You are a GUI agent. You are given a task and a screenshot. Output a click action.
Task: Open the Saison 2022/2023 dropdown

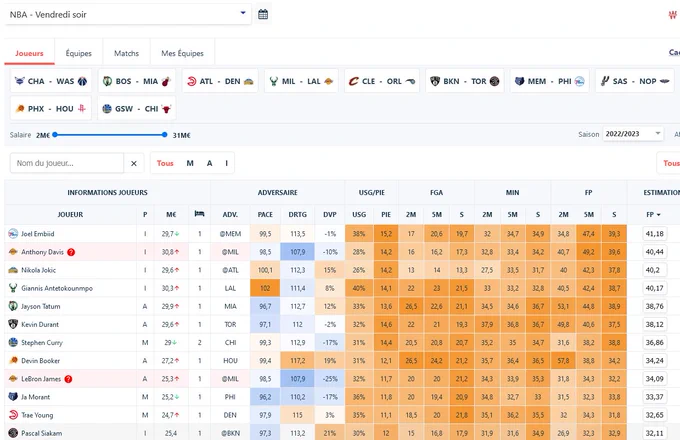(x=633, y=134)
